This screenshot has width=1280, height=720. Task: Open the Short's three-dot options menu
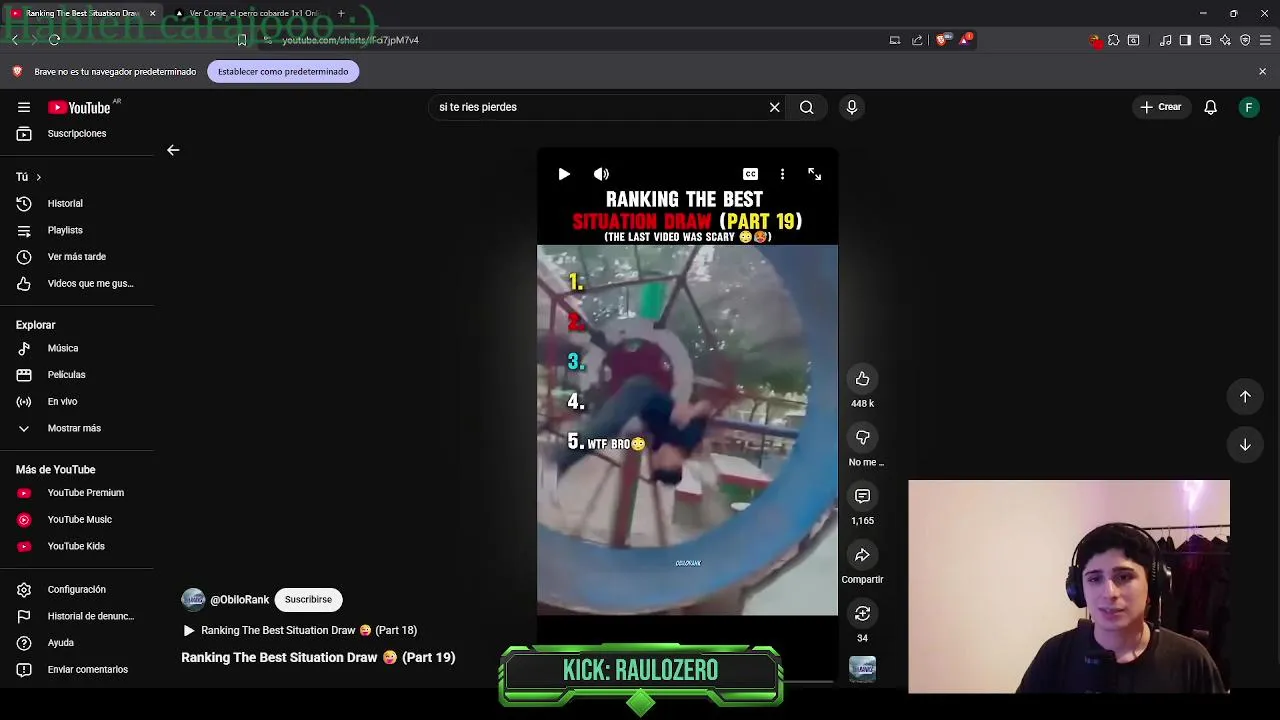(782, 174)
